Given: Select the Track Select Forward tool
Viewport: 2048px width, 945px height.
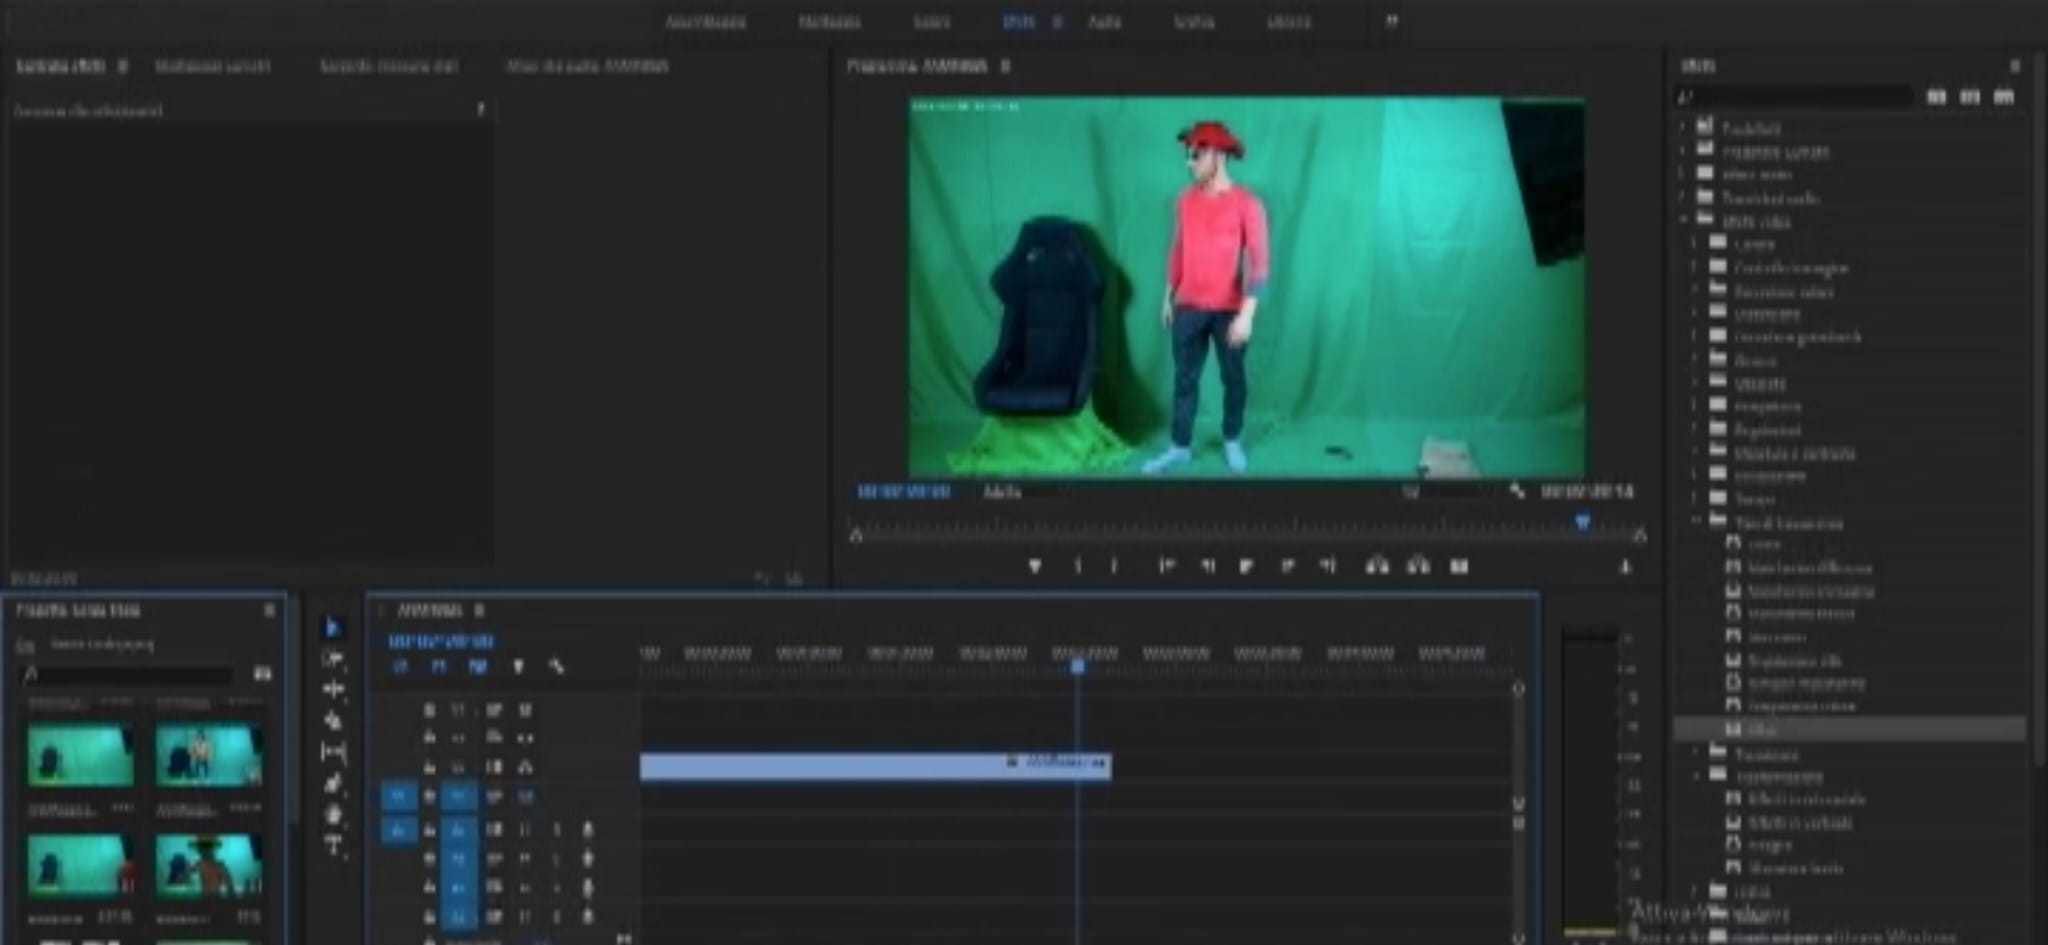Looking at the screenshot, I should pos(333,658).
